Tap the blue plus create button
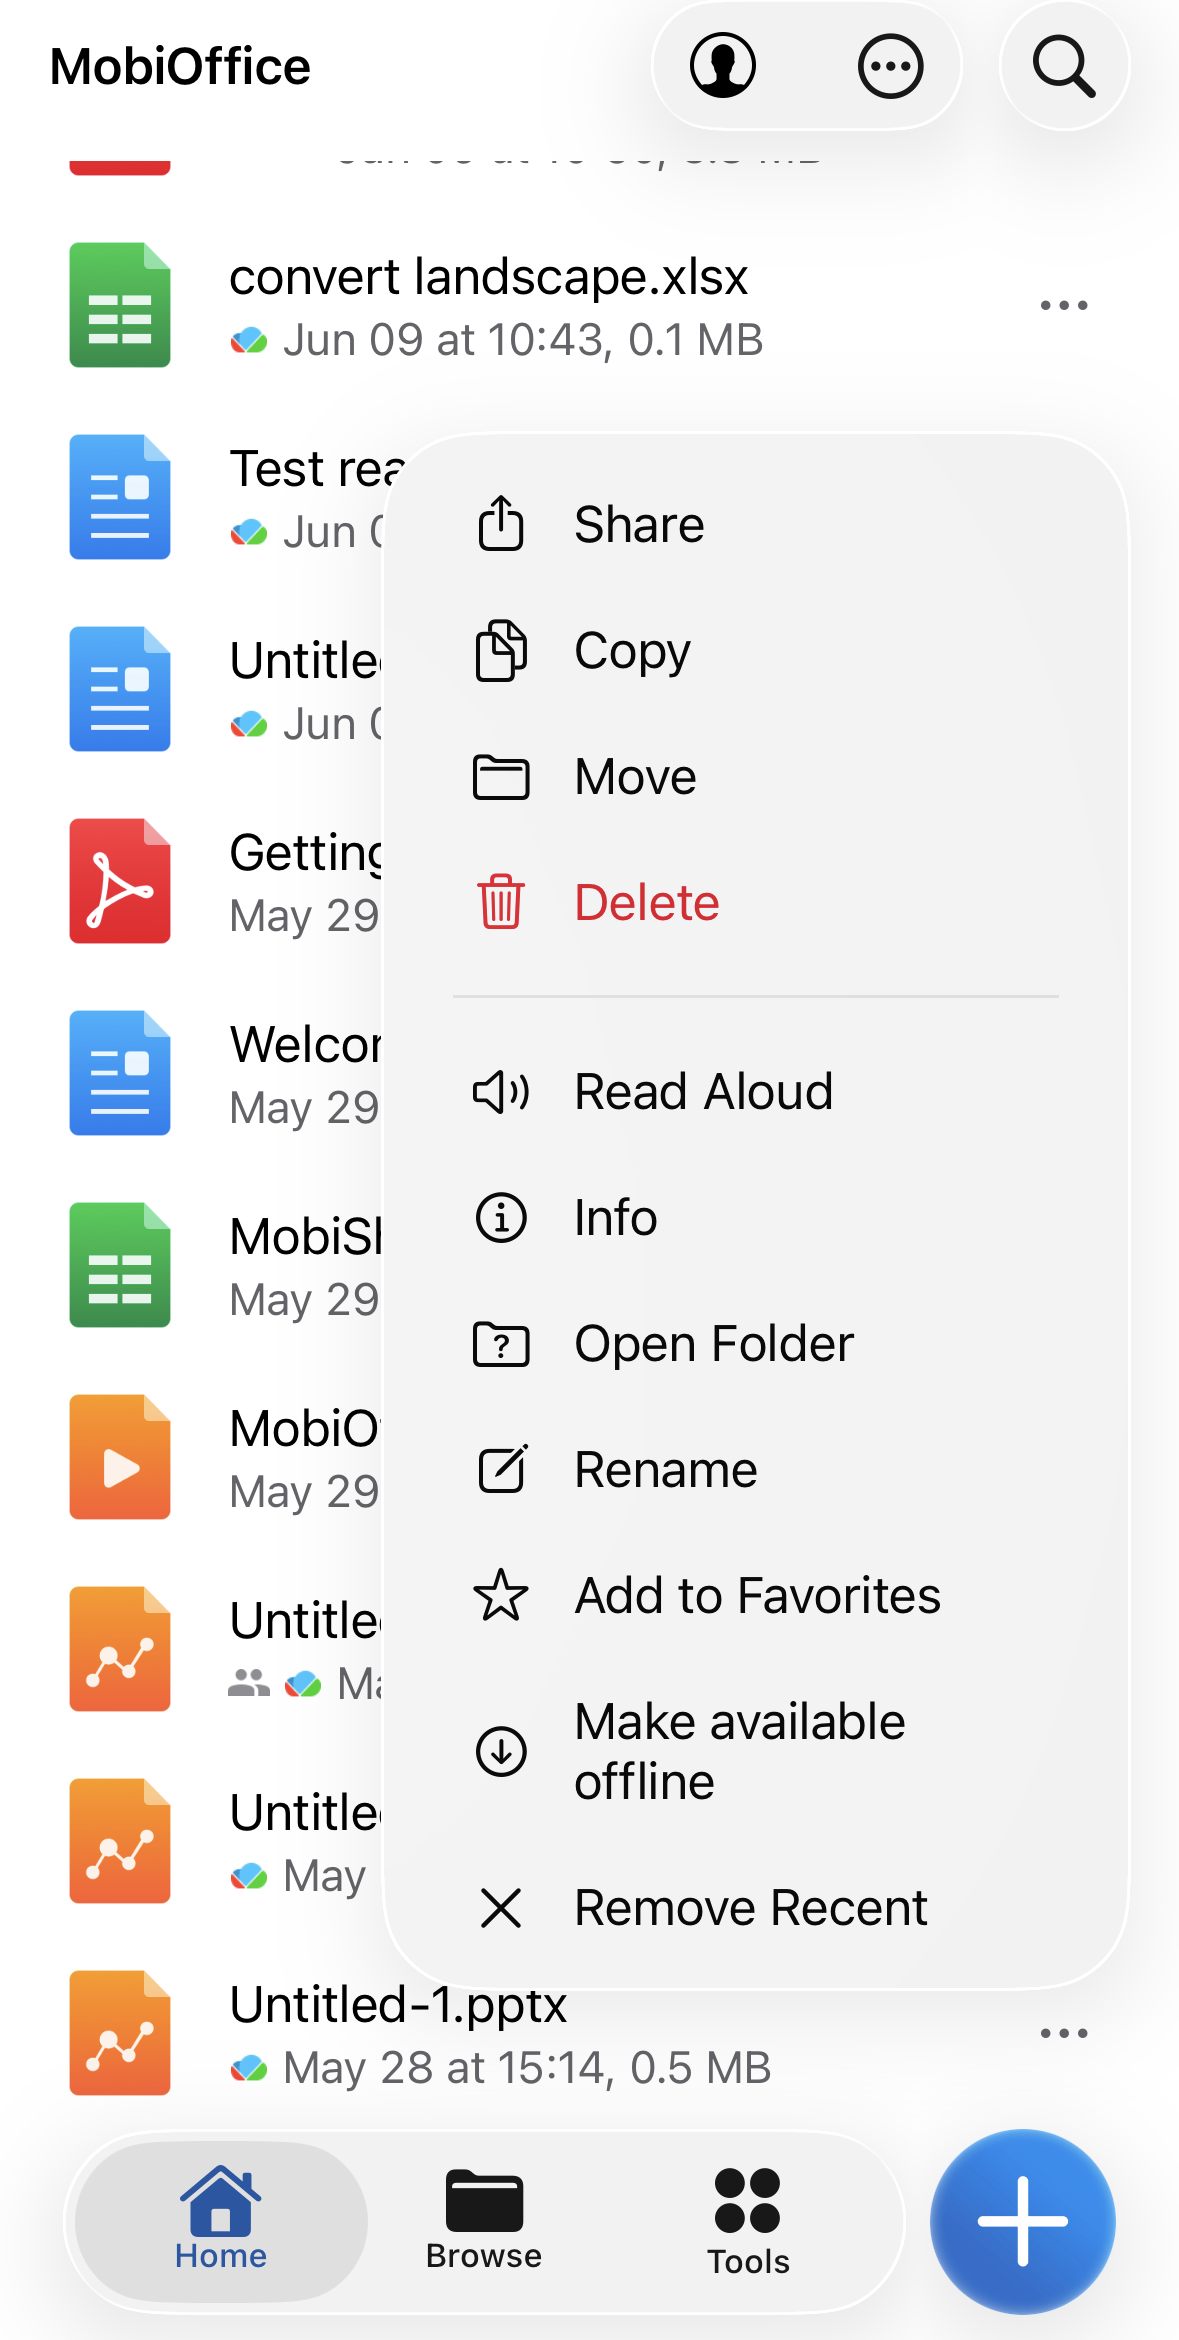The width and height of the screenshot is (1179, 2340). pos(1022,2221)
